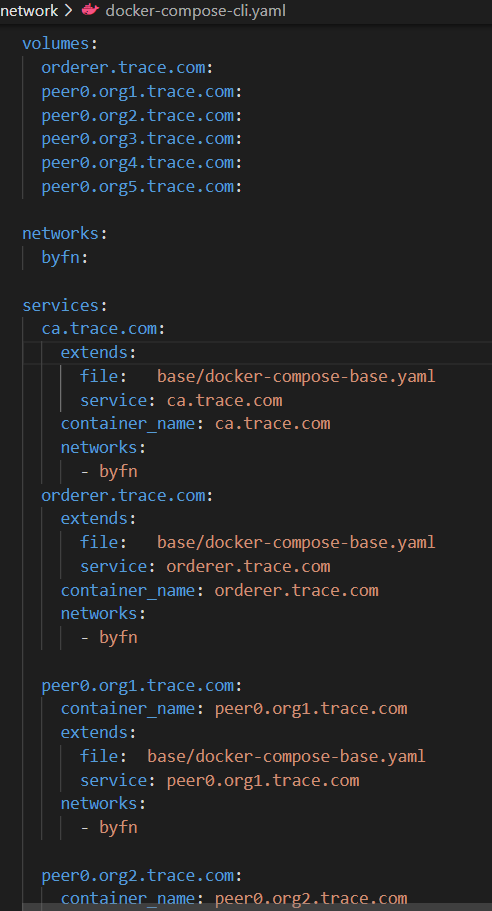This screenshot has width=492, height=911.
Task: Open docker-compose-cli.yaml breadcrumb item
Action: pos(196,10)
